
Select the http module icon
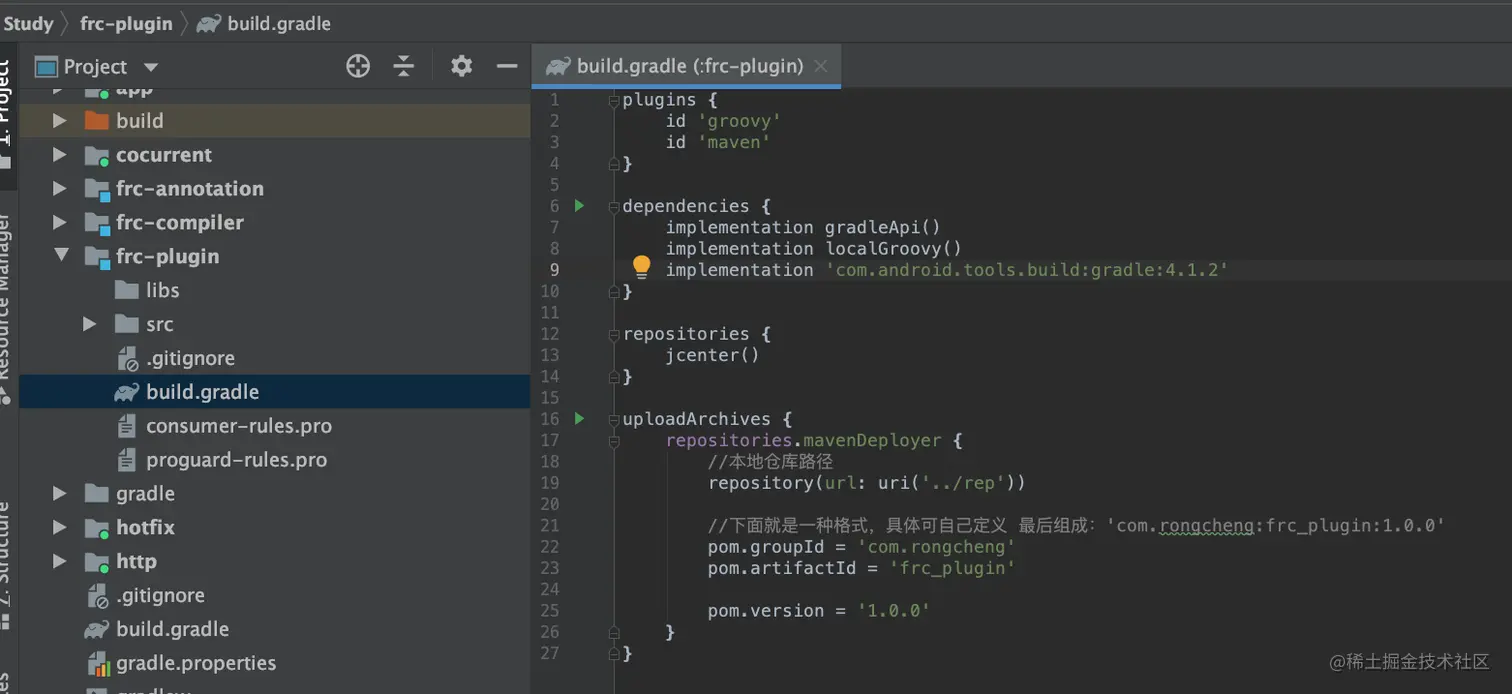pos(96,562)
